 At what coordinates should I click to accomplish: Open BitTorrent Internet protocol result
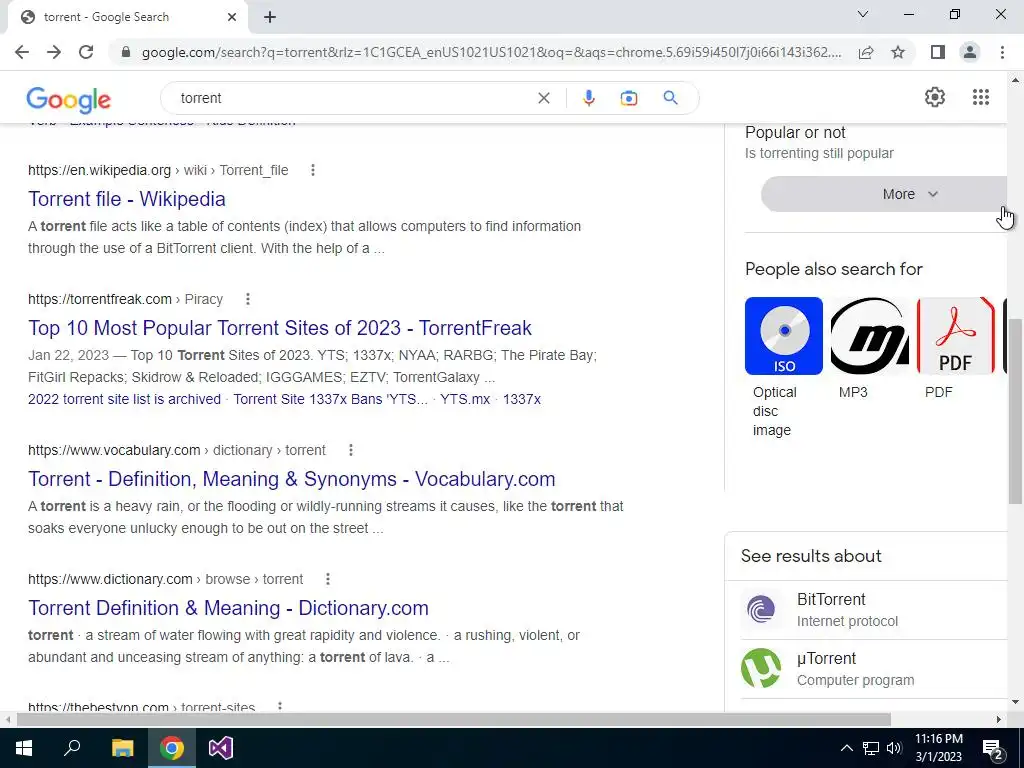coord(874,610)
